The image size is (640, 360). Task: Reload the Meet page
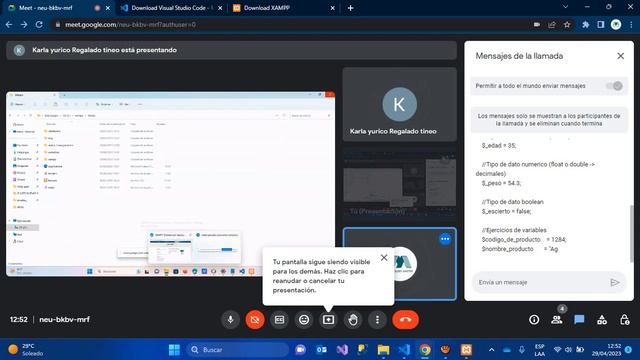(39, 24)
